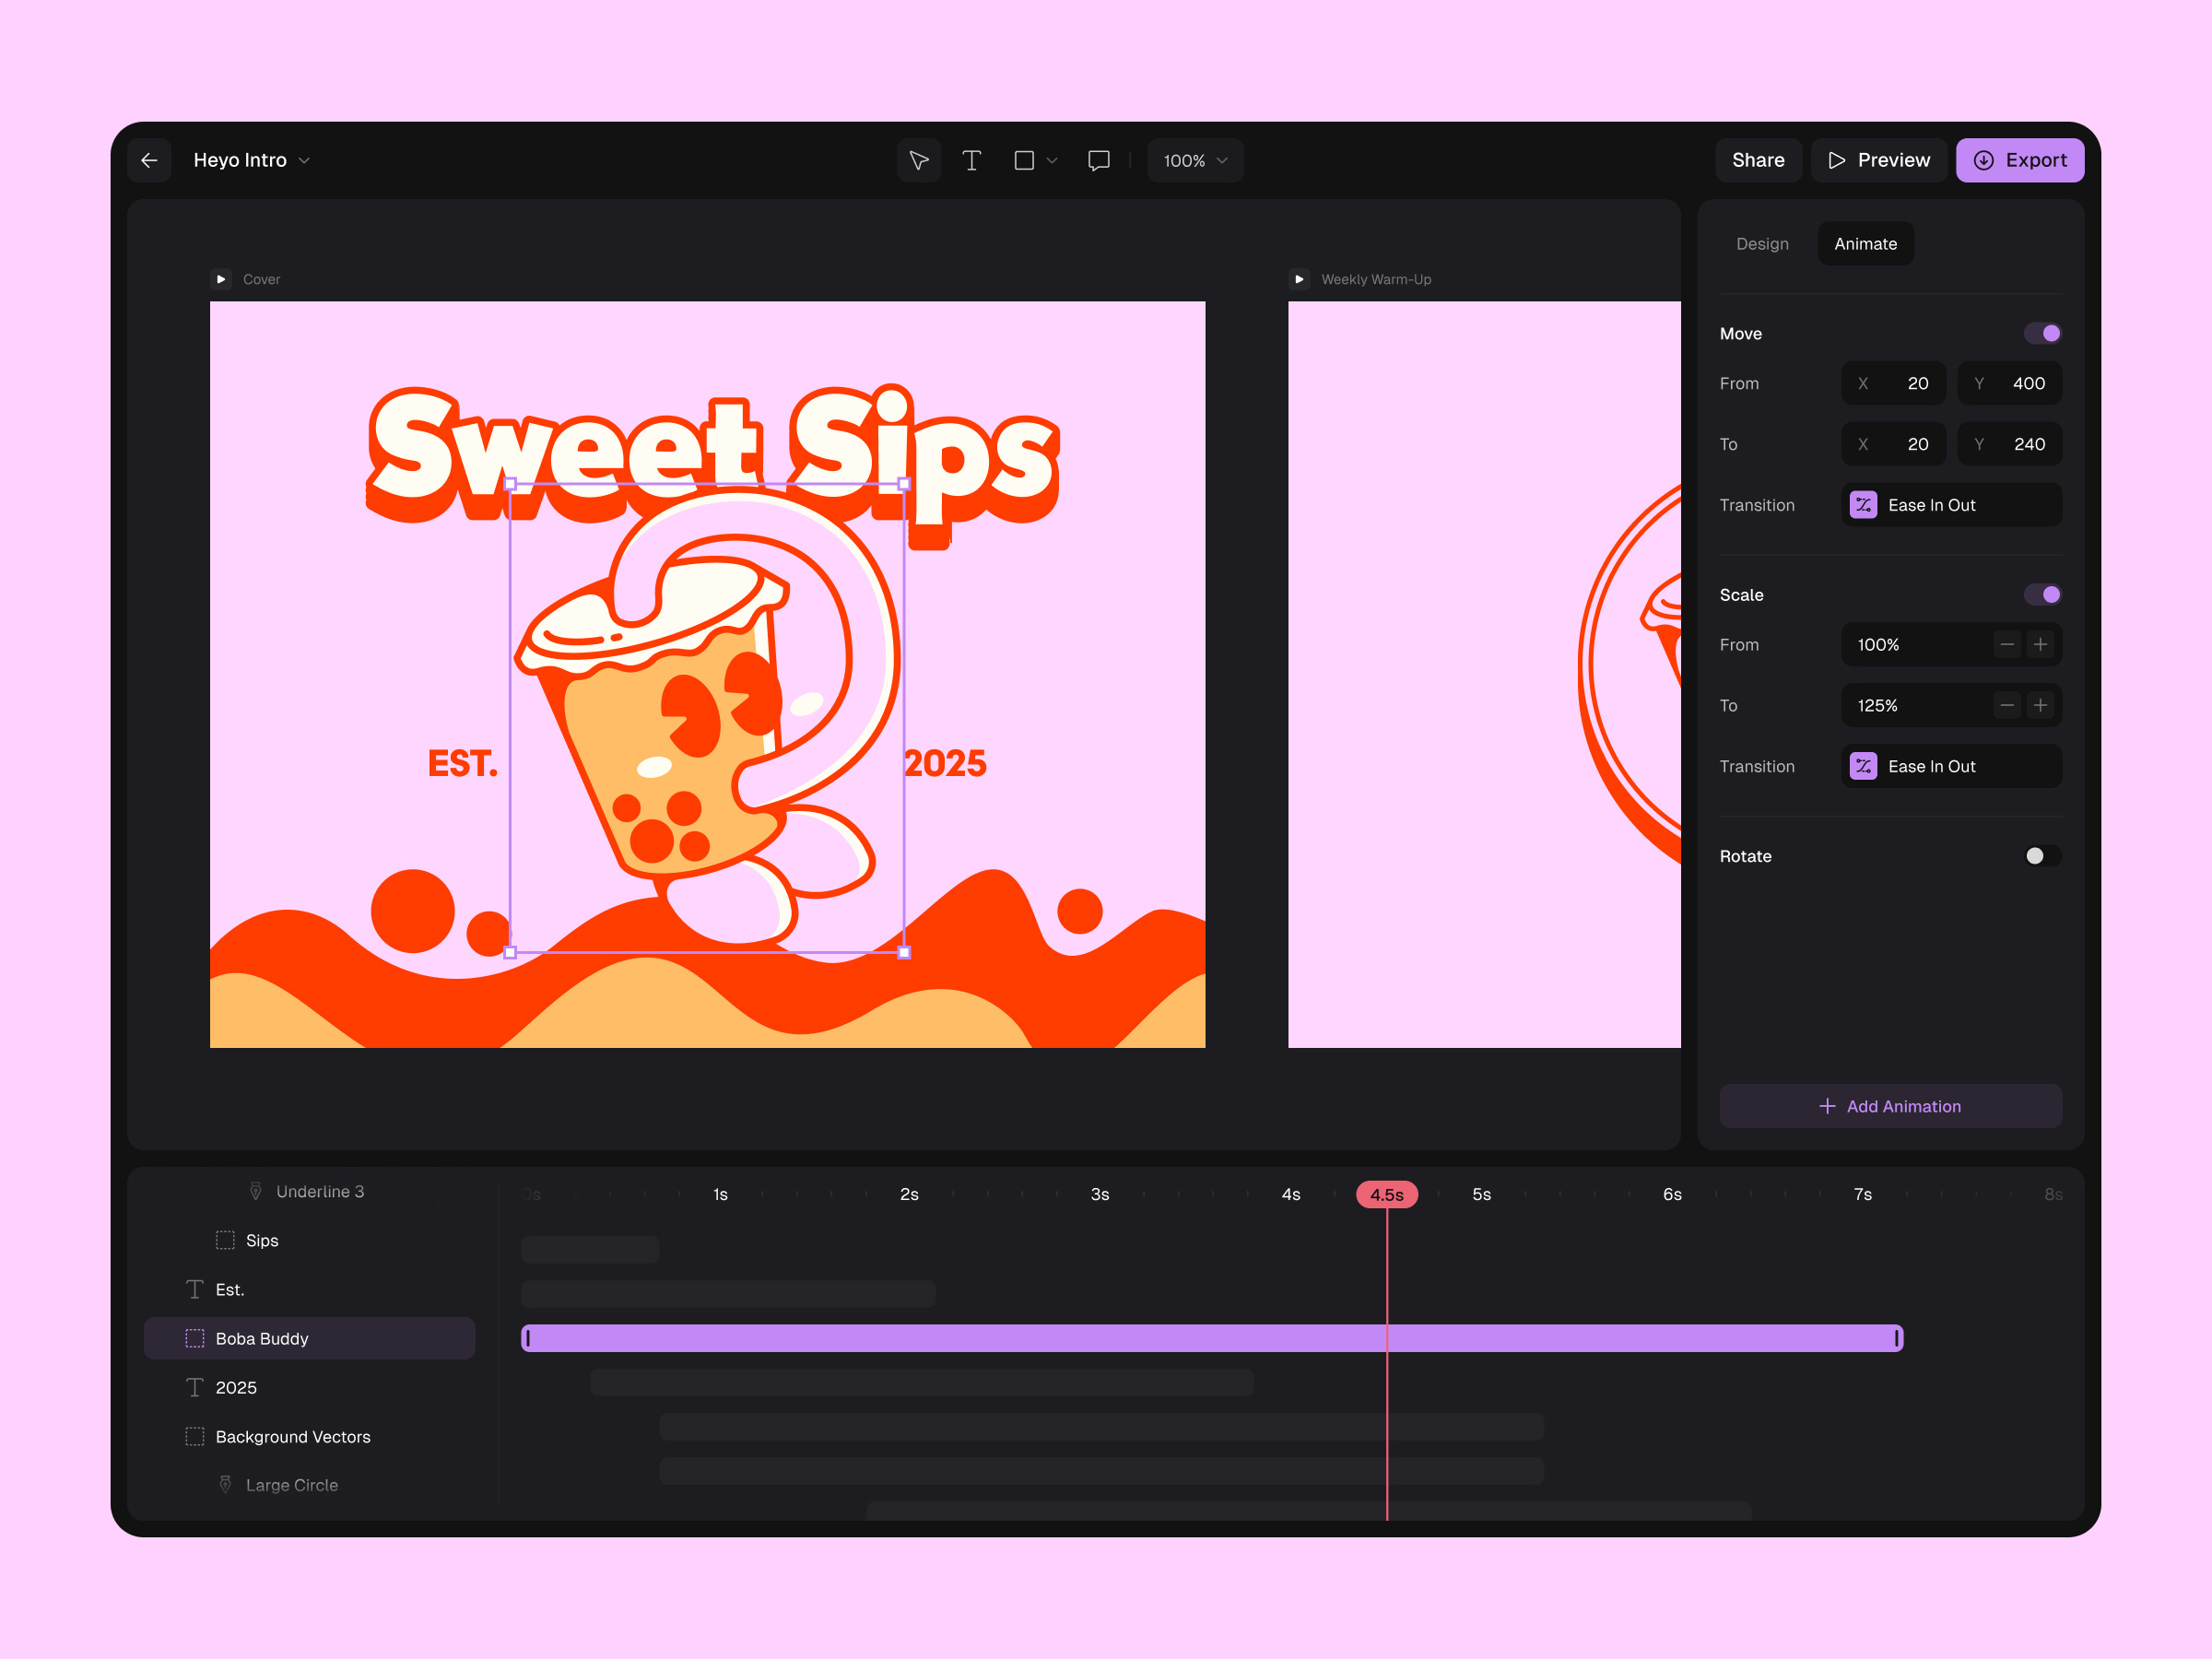Click the Share button
The width and height of the screenshot is (2212, 1659).
click(1758, 160)
